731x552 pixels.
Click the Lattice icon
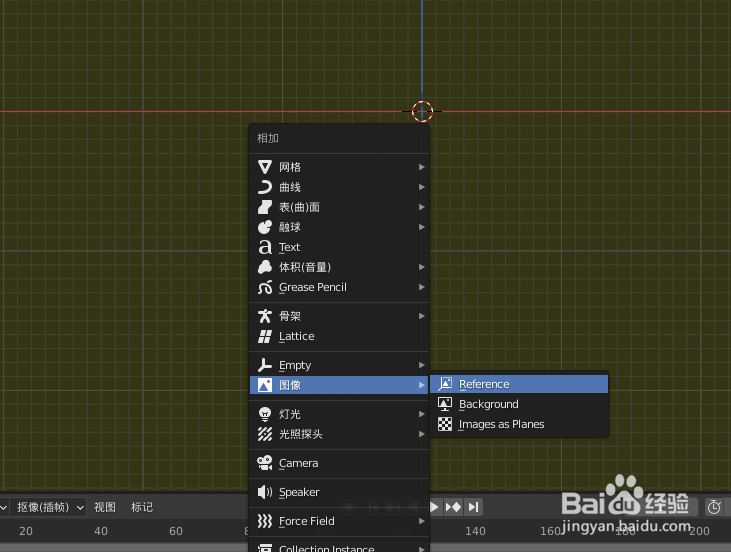click(265, 336)
